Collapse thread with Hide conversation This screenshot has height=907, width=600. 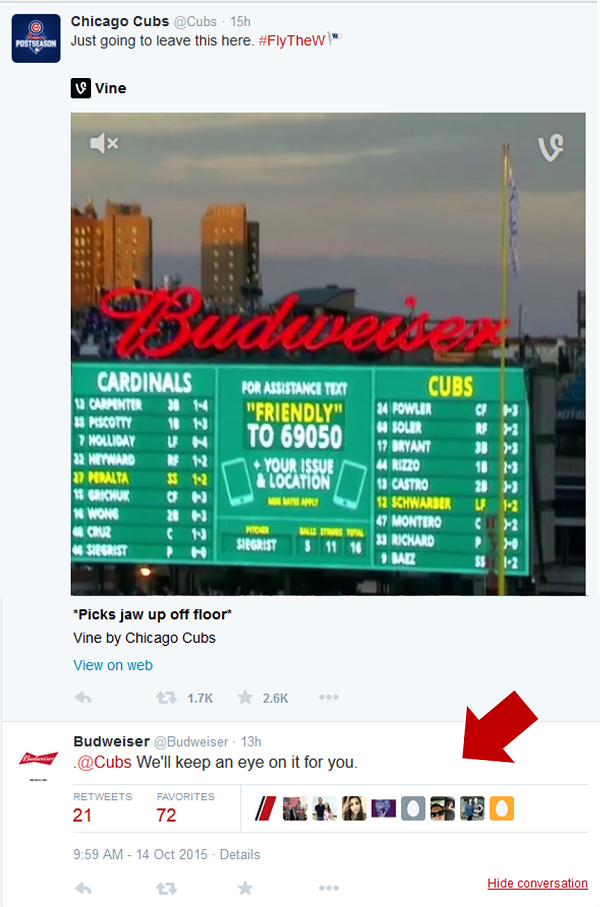[538, 883]
